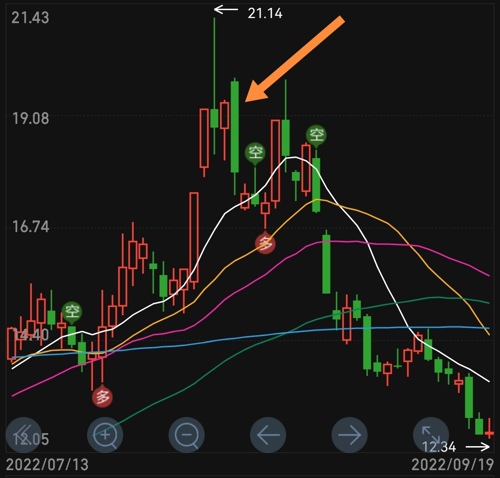Click the red 多 marker near 16.74 level

(x=265, y=243)
